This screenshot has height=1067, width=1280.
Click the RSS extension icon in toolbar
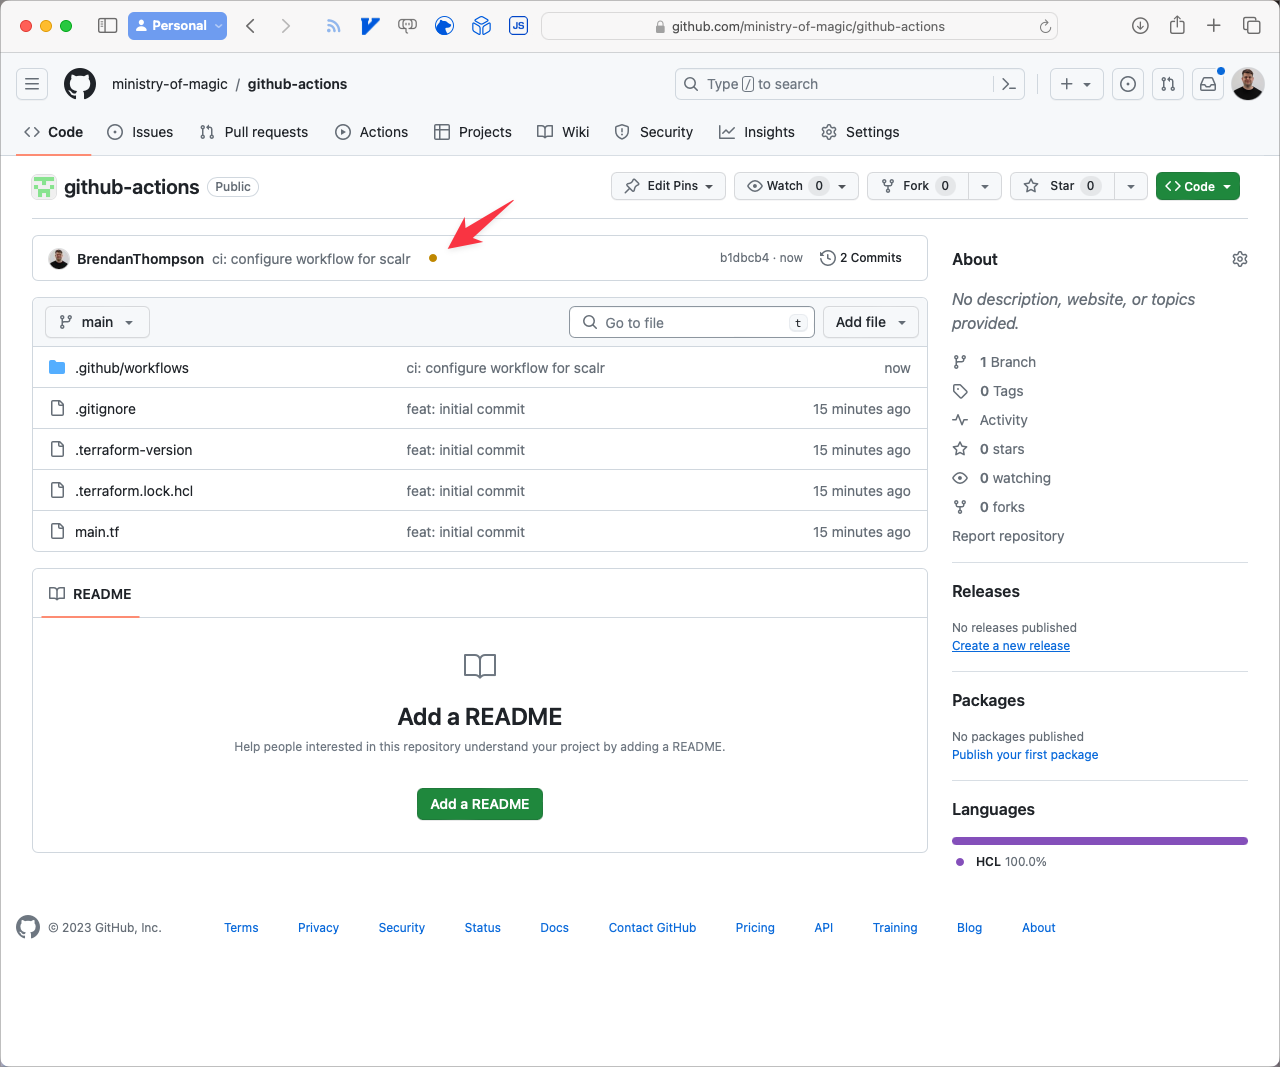point(333,26)
